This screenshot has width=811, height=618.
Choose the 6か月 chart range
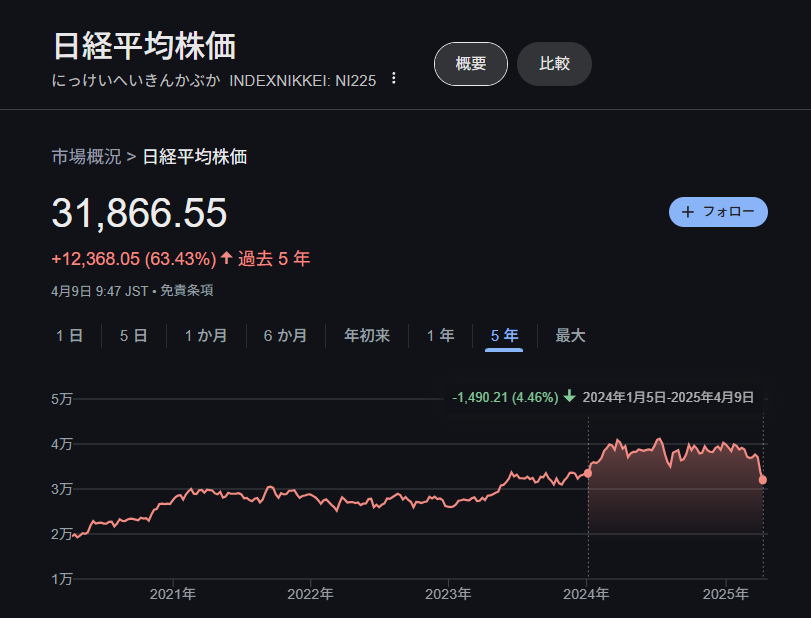[285, 336]
